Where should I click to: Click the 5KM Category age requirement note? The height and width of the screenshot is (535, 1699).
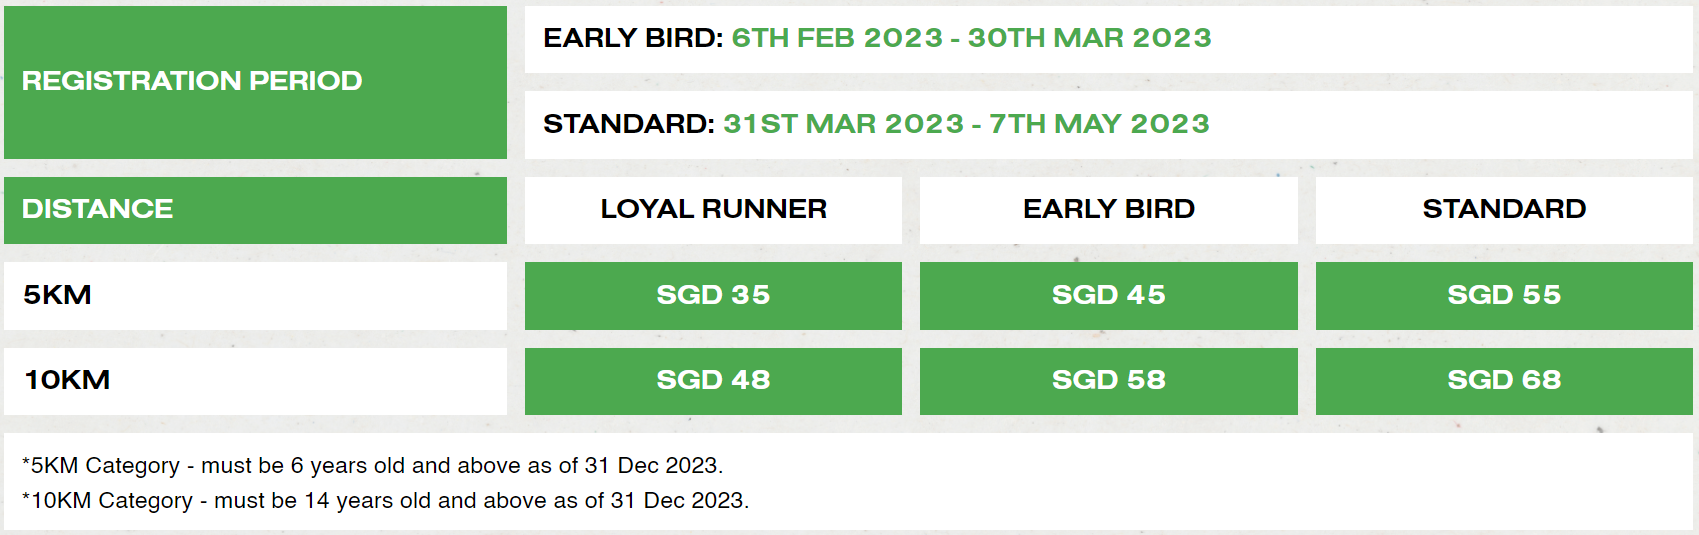[372, 466]
